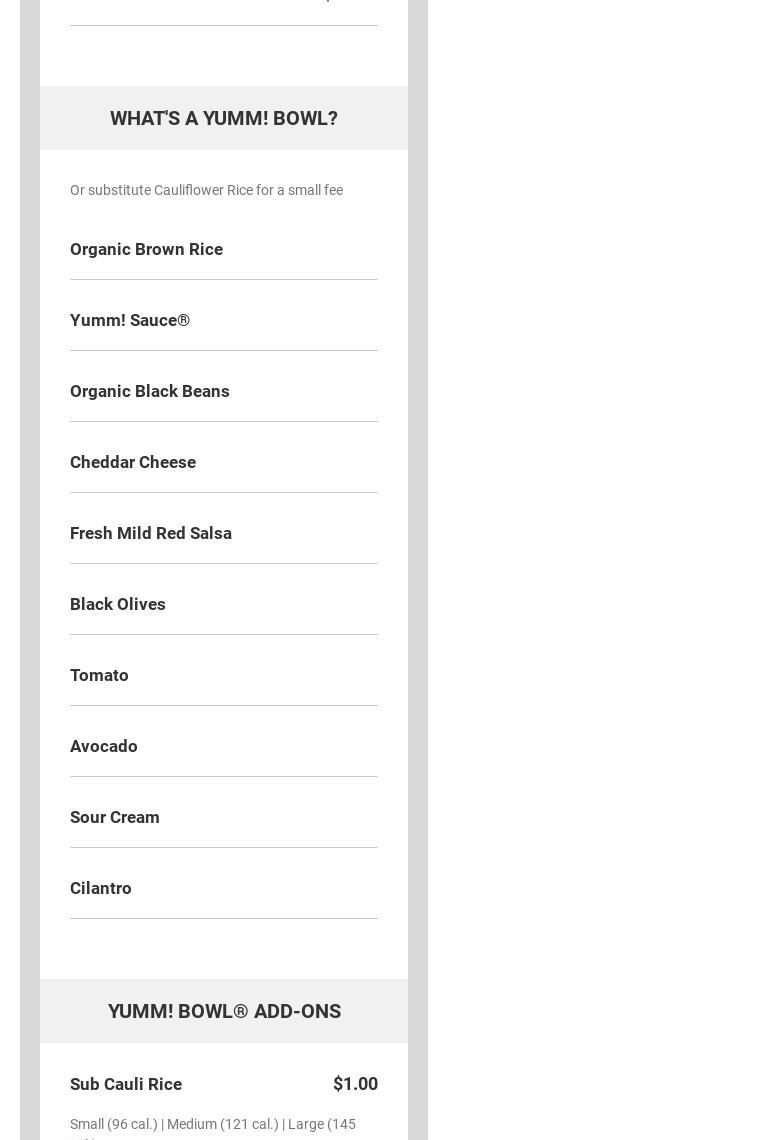Click the Cheddar Cheese ingredient
770x1140 pixels.
[x=133, y=462]
